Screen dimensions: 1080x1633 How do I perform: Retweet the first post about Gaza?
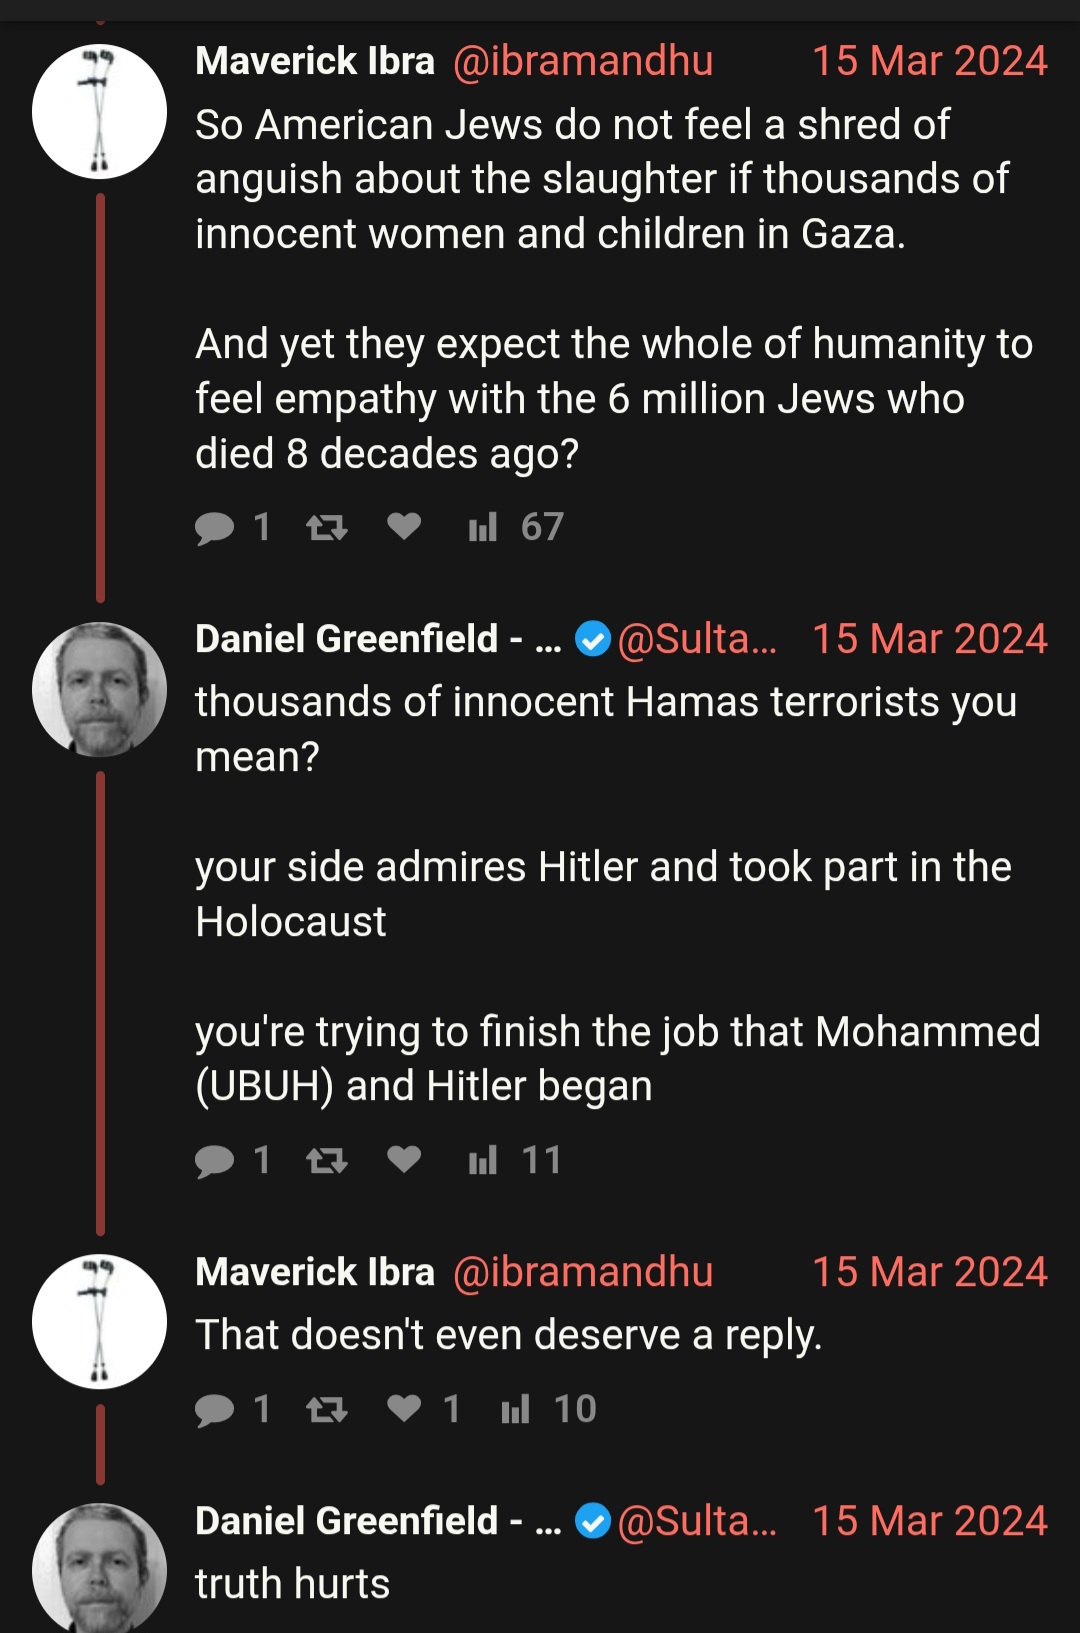pyautogui.click(x=326, y=527)
